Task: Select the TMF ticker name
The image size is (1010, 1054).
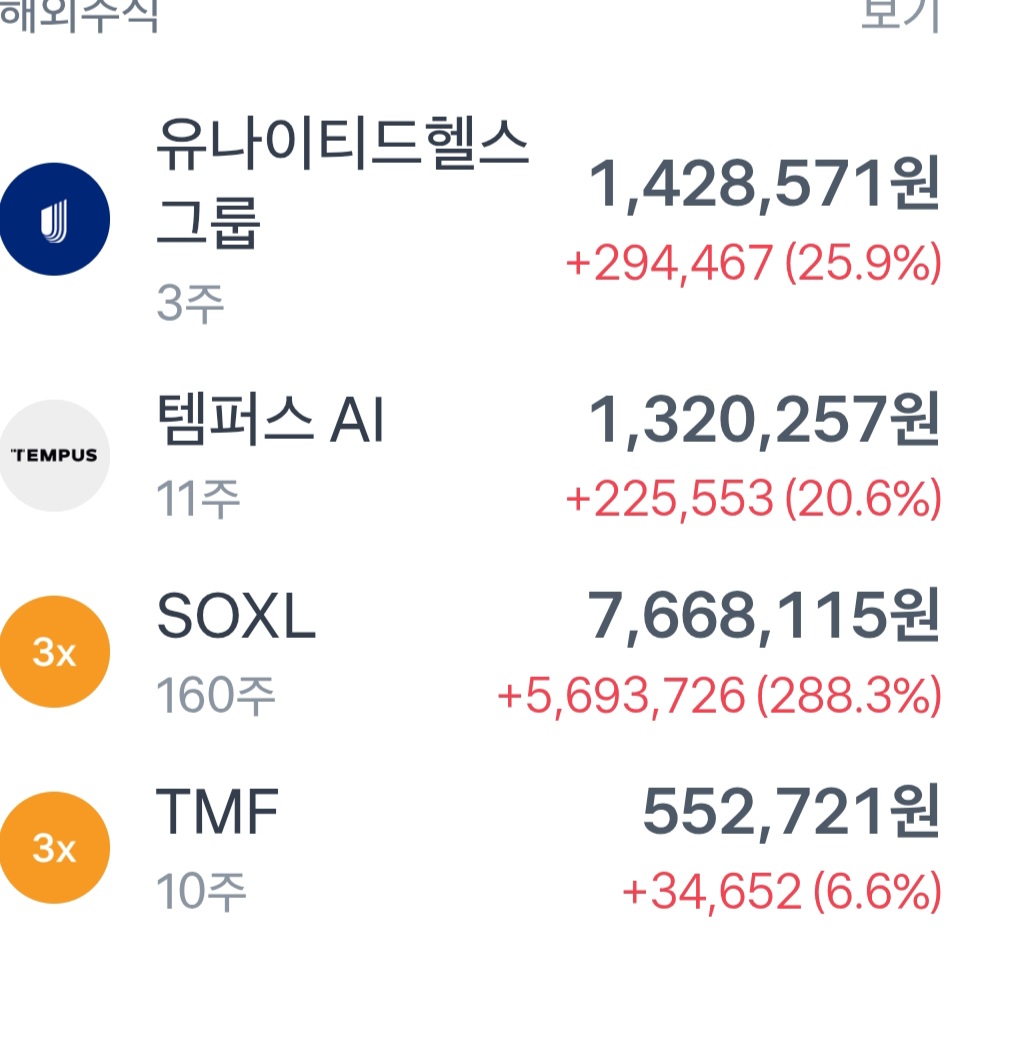Action: [x=217, y=811]
